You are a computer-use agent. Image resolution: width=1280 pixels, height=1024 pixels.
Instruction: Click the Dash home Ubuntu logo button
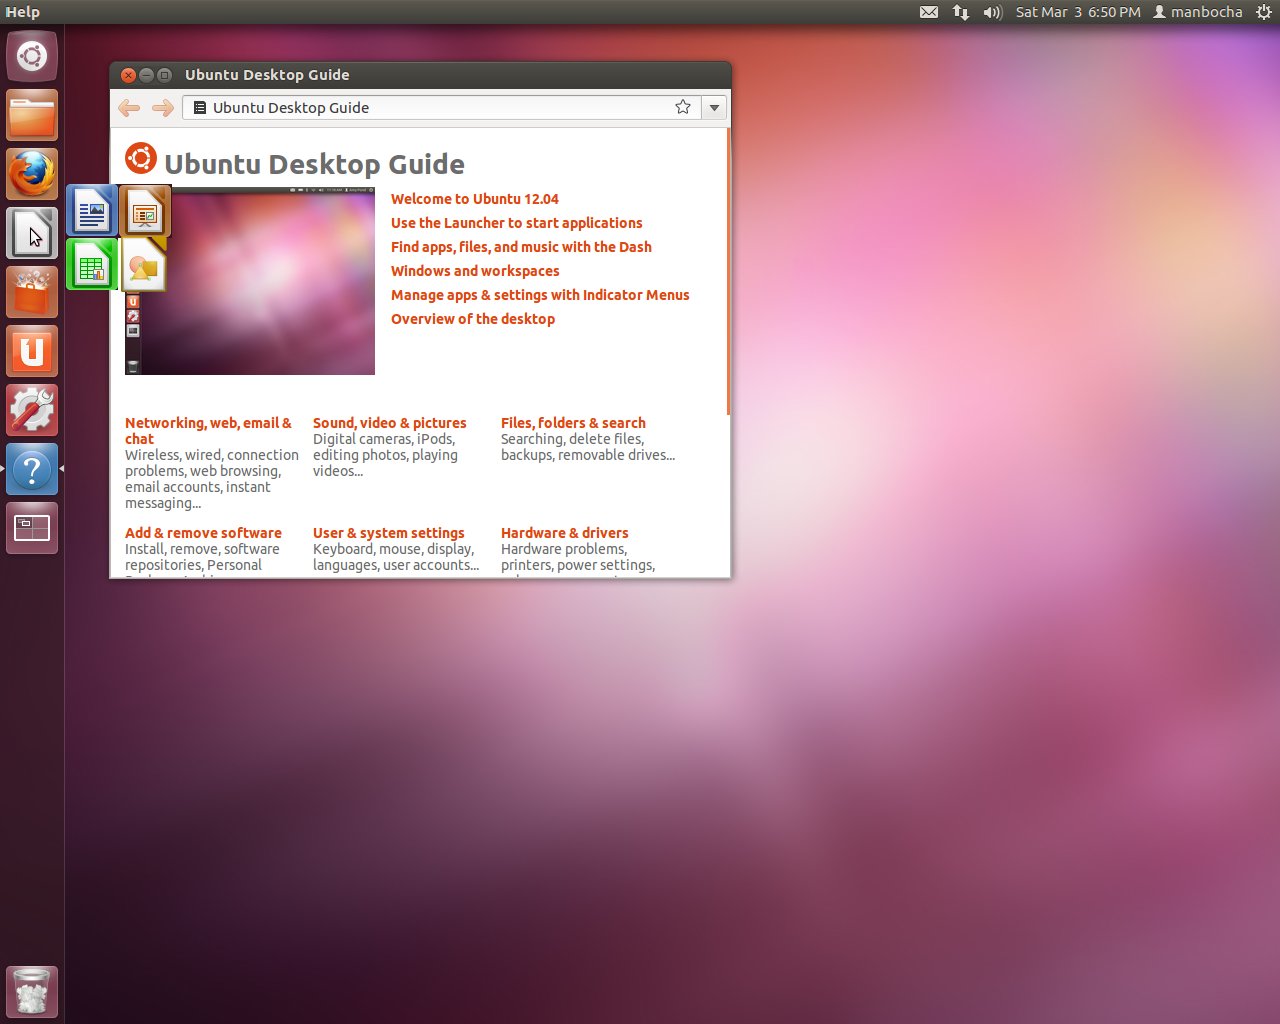pos(32,56)
